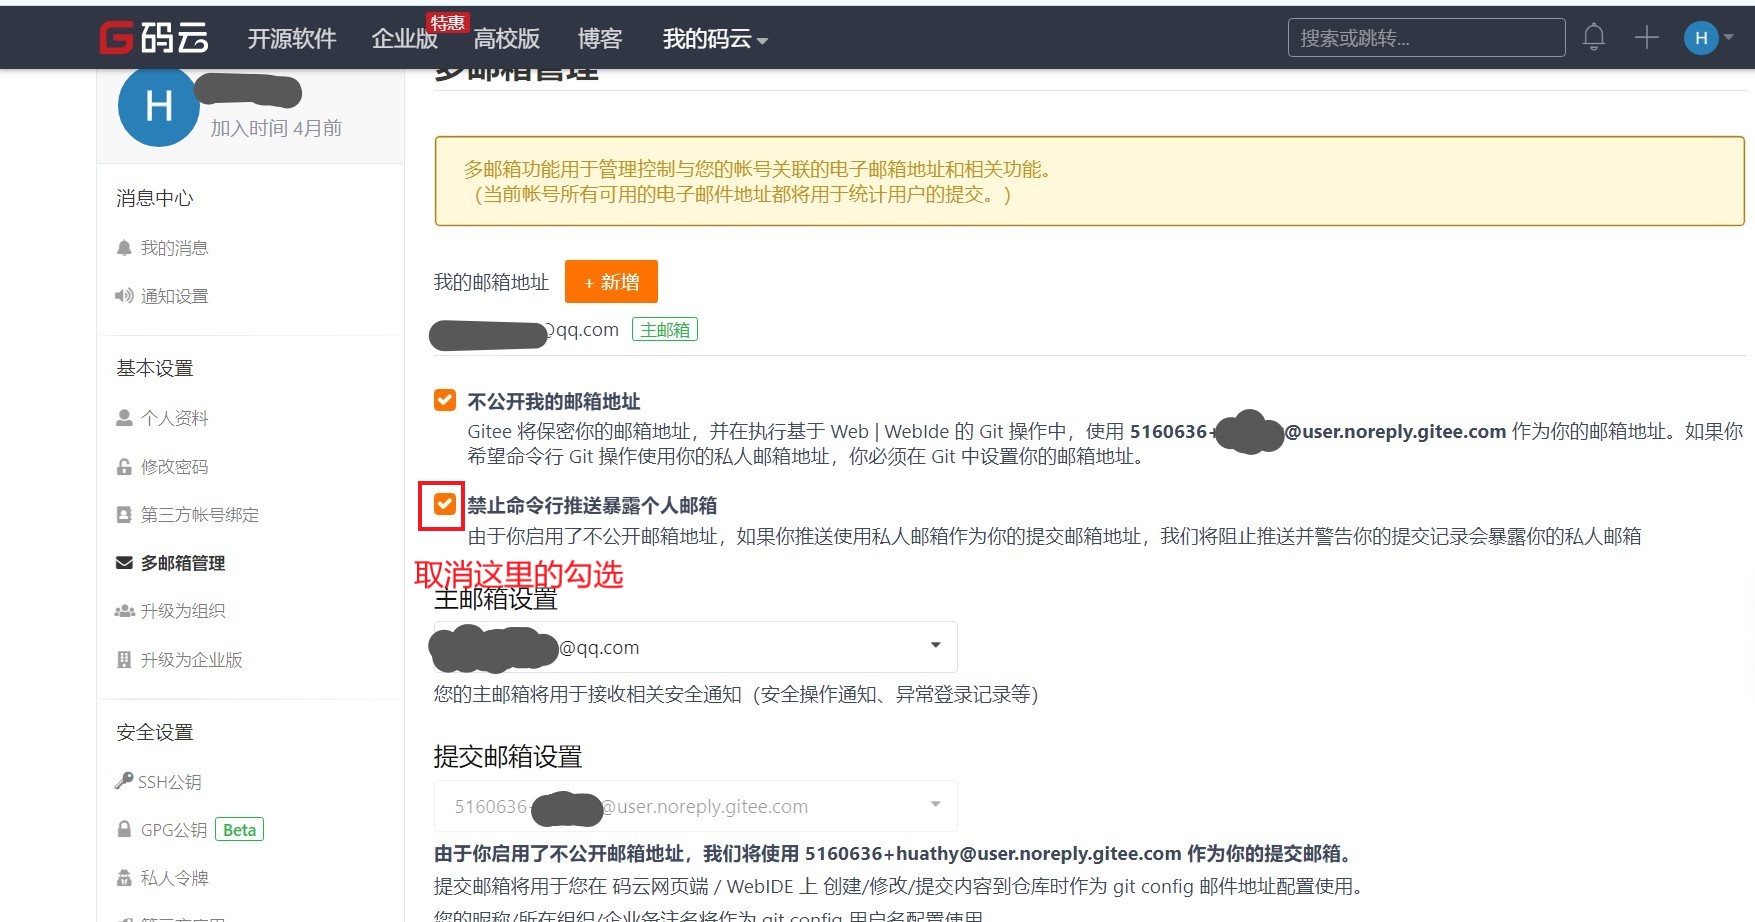Expand the 我的码云 dropdown
Image resolution: width=1755 pixels, height=922 pixels.
(714, 39)
